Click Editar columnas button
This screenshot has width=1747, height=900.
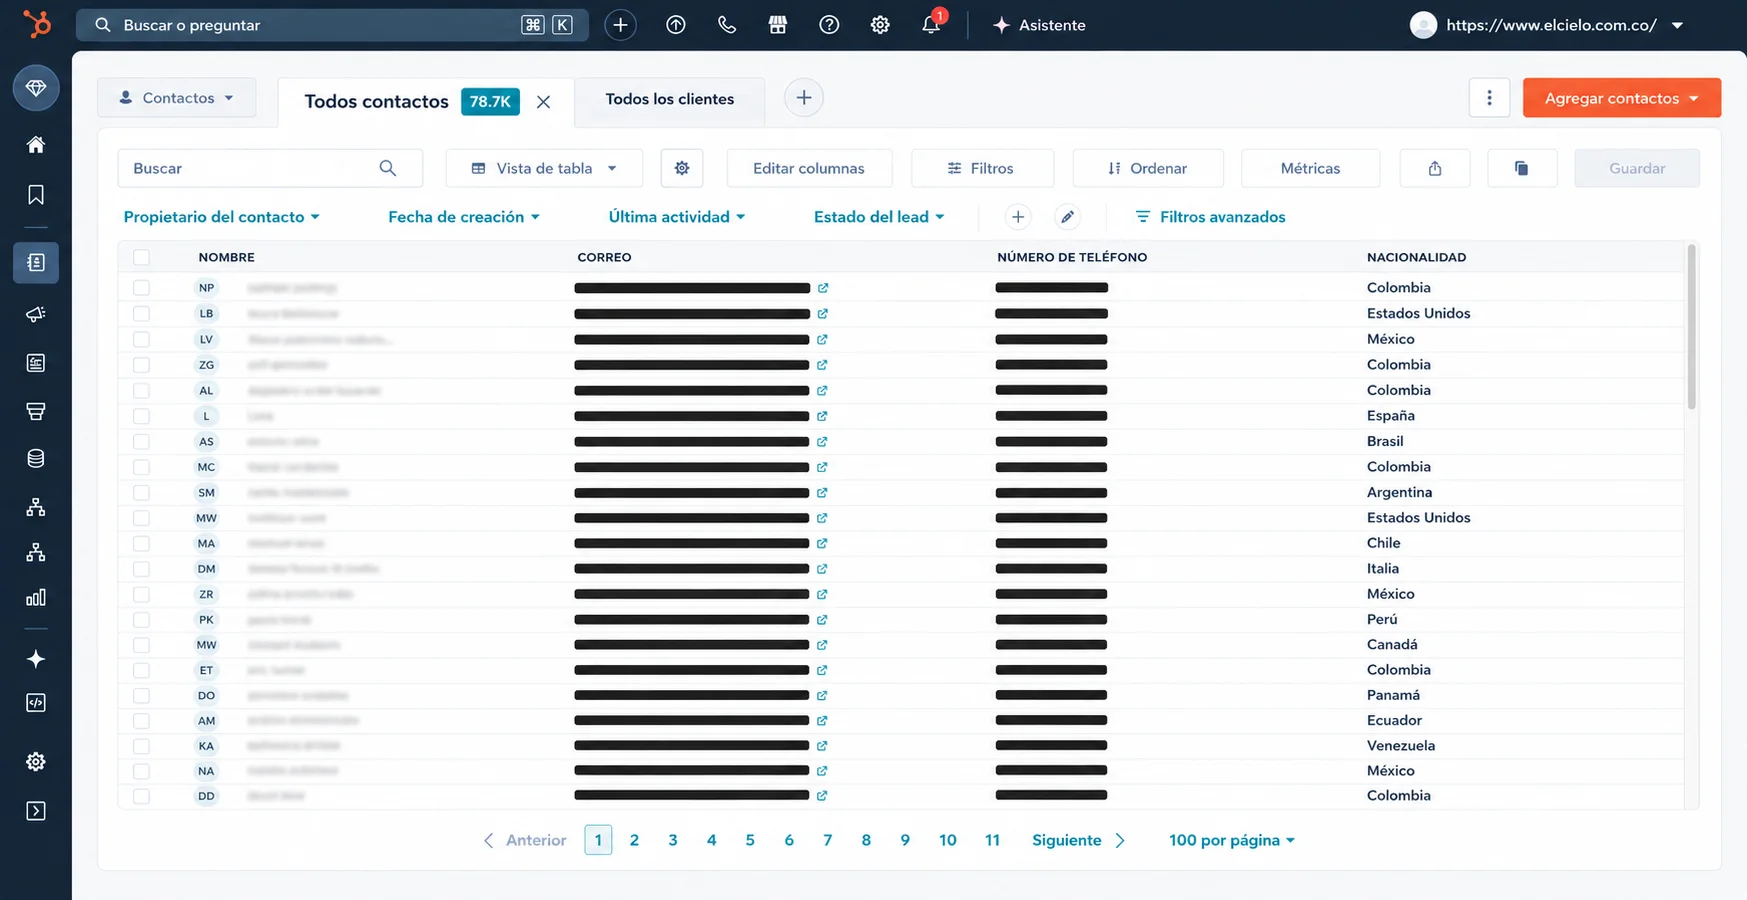[809, 168]
